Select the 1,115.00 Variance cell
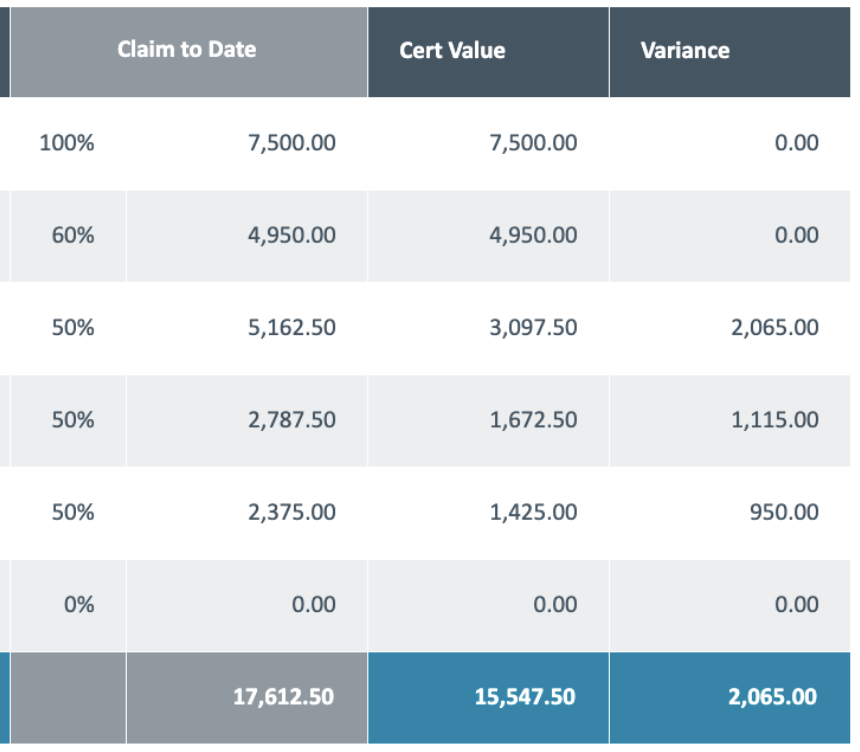 click(x=775, y=420)
